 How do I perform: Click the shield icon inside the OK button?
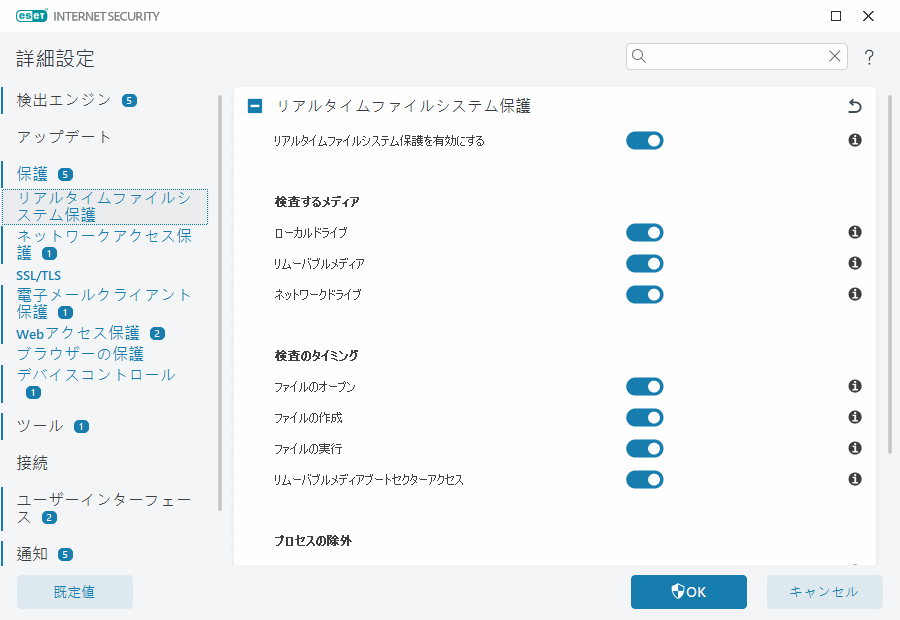(676, 591)
